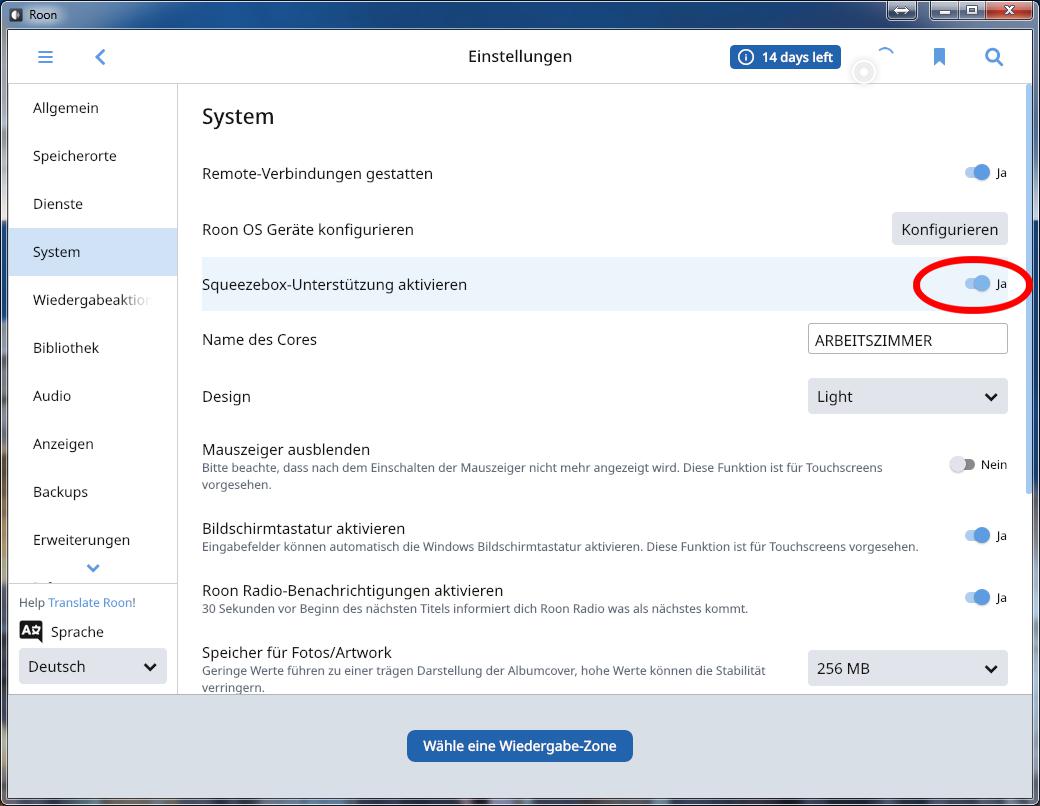Viewport: 1040px width, 806px height.
Task: Click the Mauszeiger ausblenden label
Action: [x=286, y=449]
